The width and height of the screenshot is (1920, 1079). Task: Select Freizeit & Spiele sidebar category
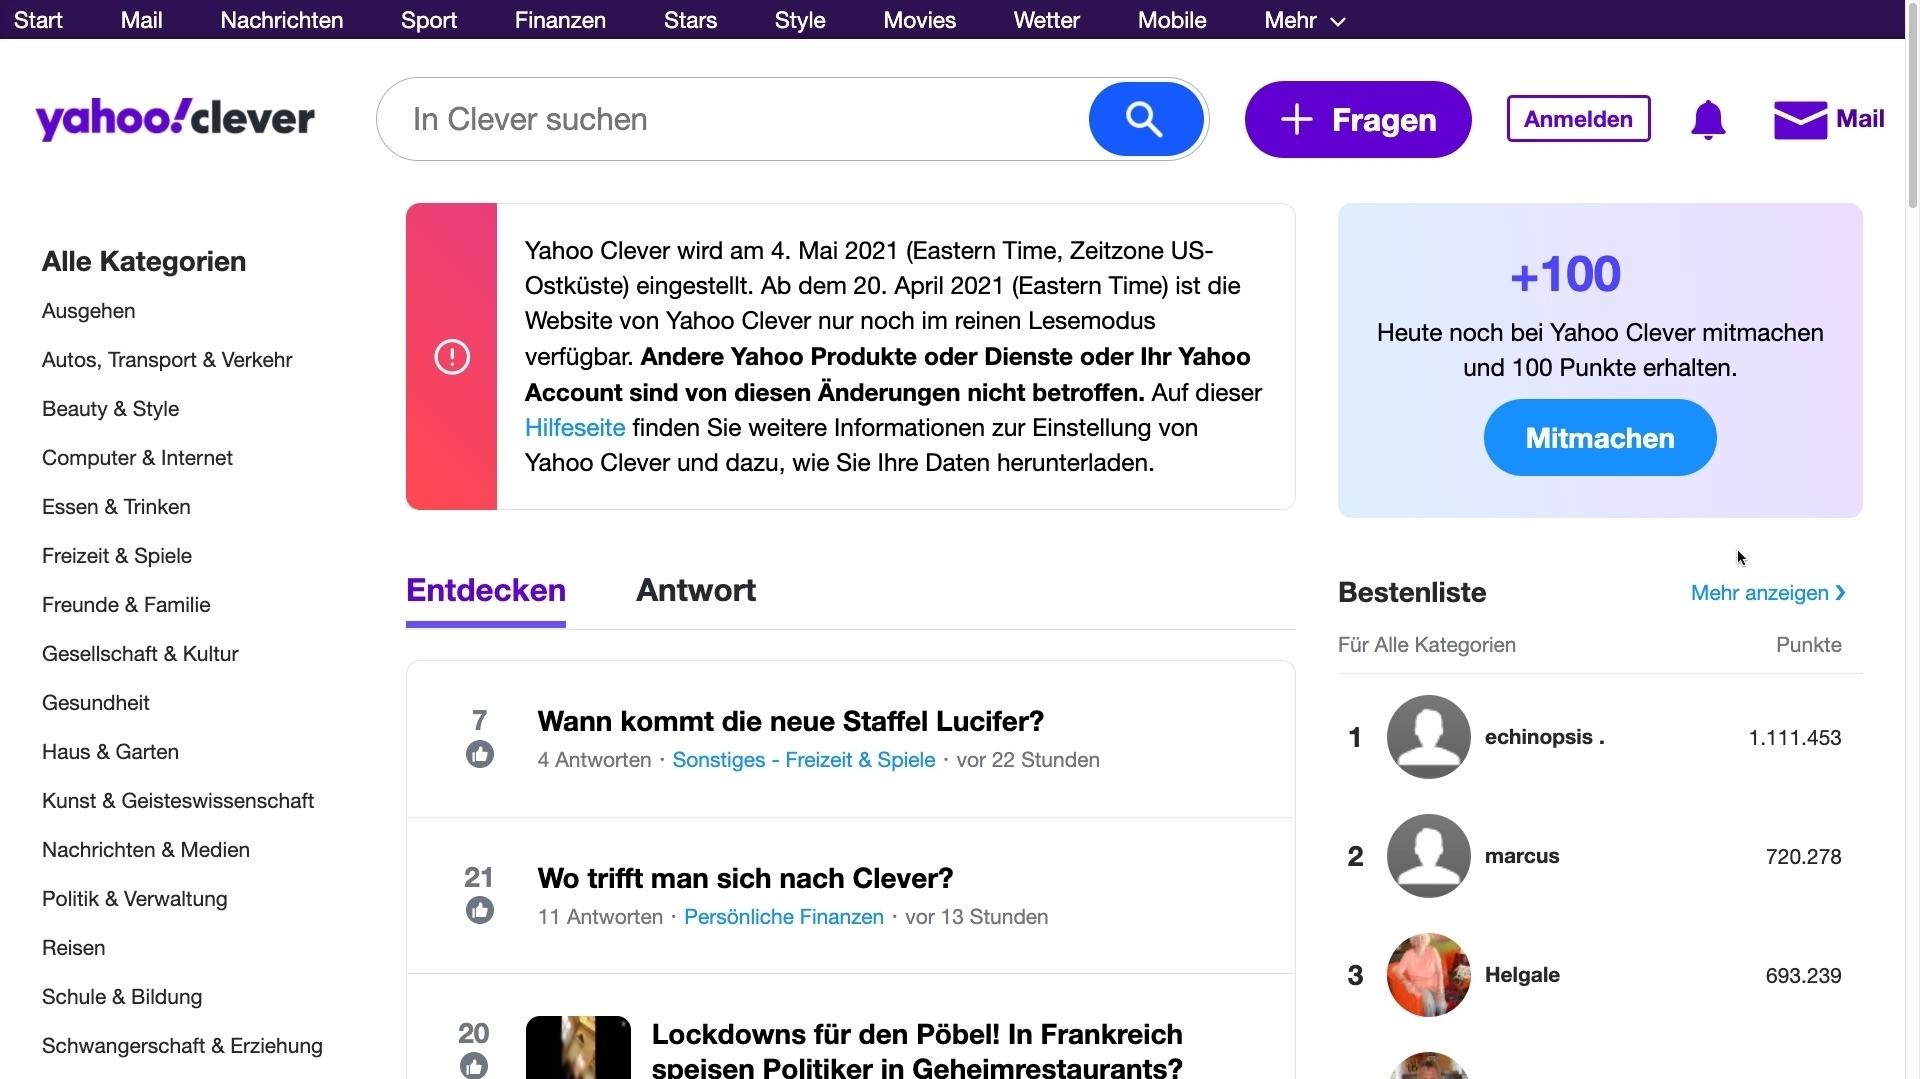(x=117, y=556)
